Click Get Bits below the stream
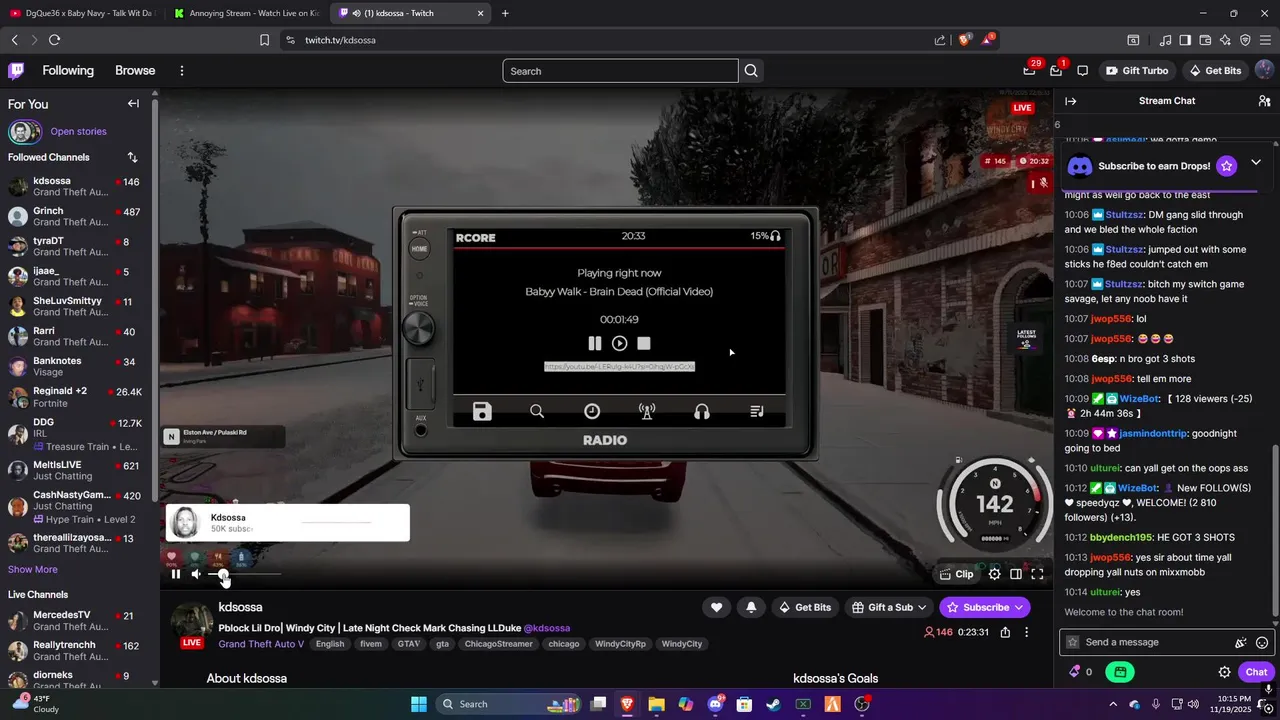Viewport: 1280px width, 720px height. point(805,607)
